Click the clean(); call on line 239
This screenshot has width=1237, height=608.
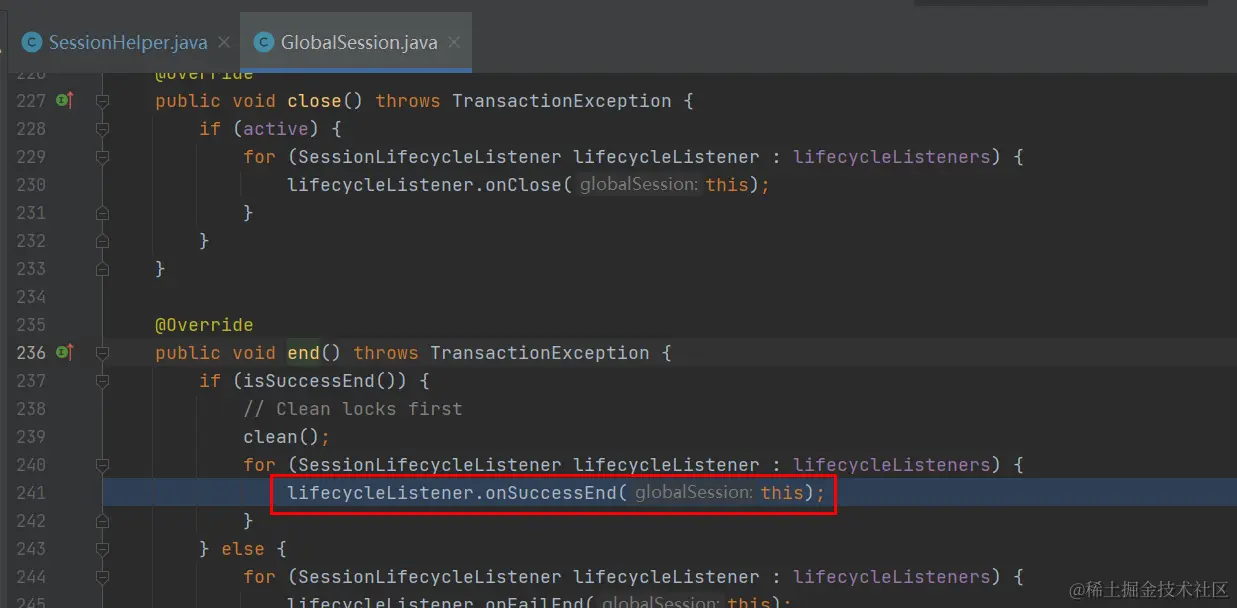(286, 437)
